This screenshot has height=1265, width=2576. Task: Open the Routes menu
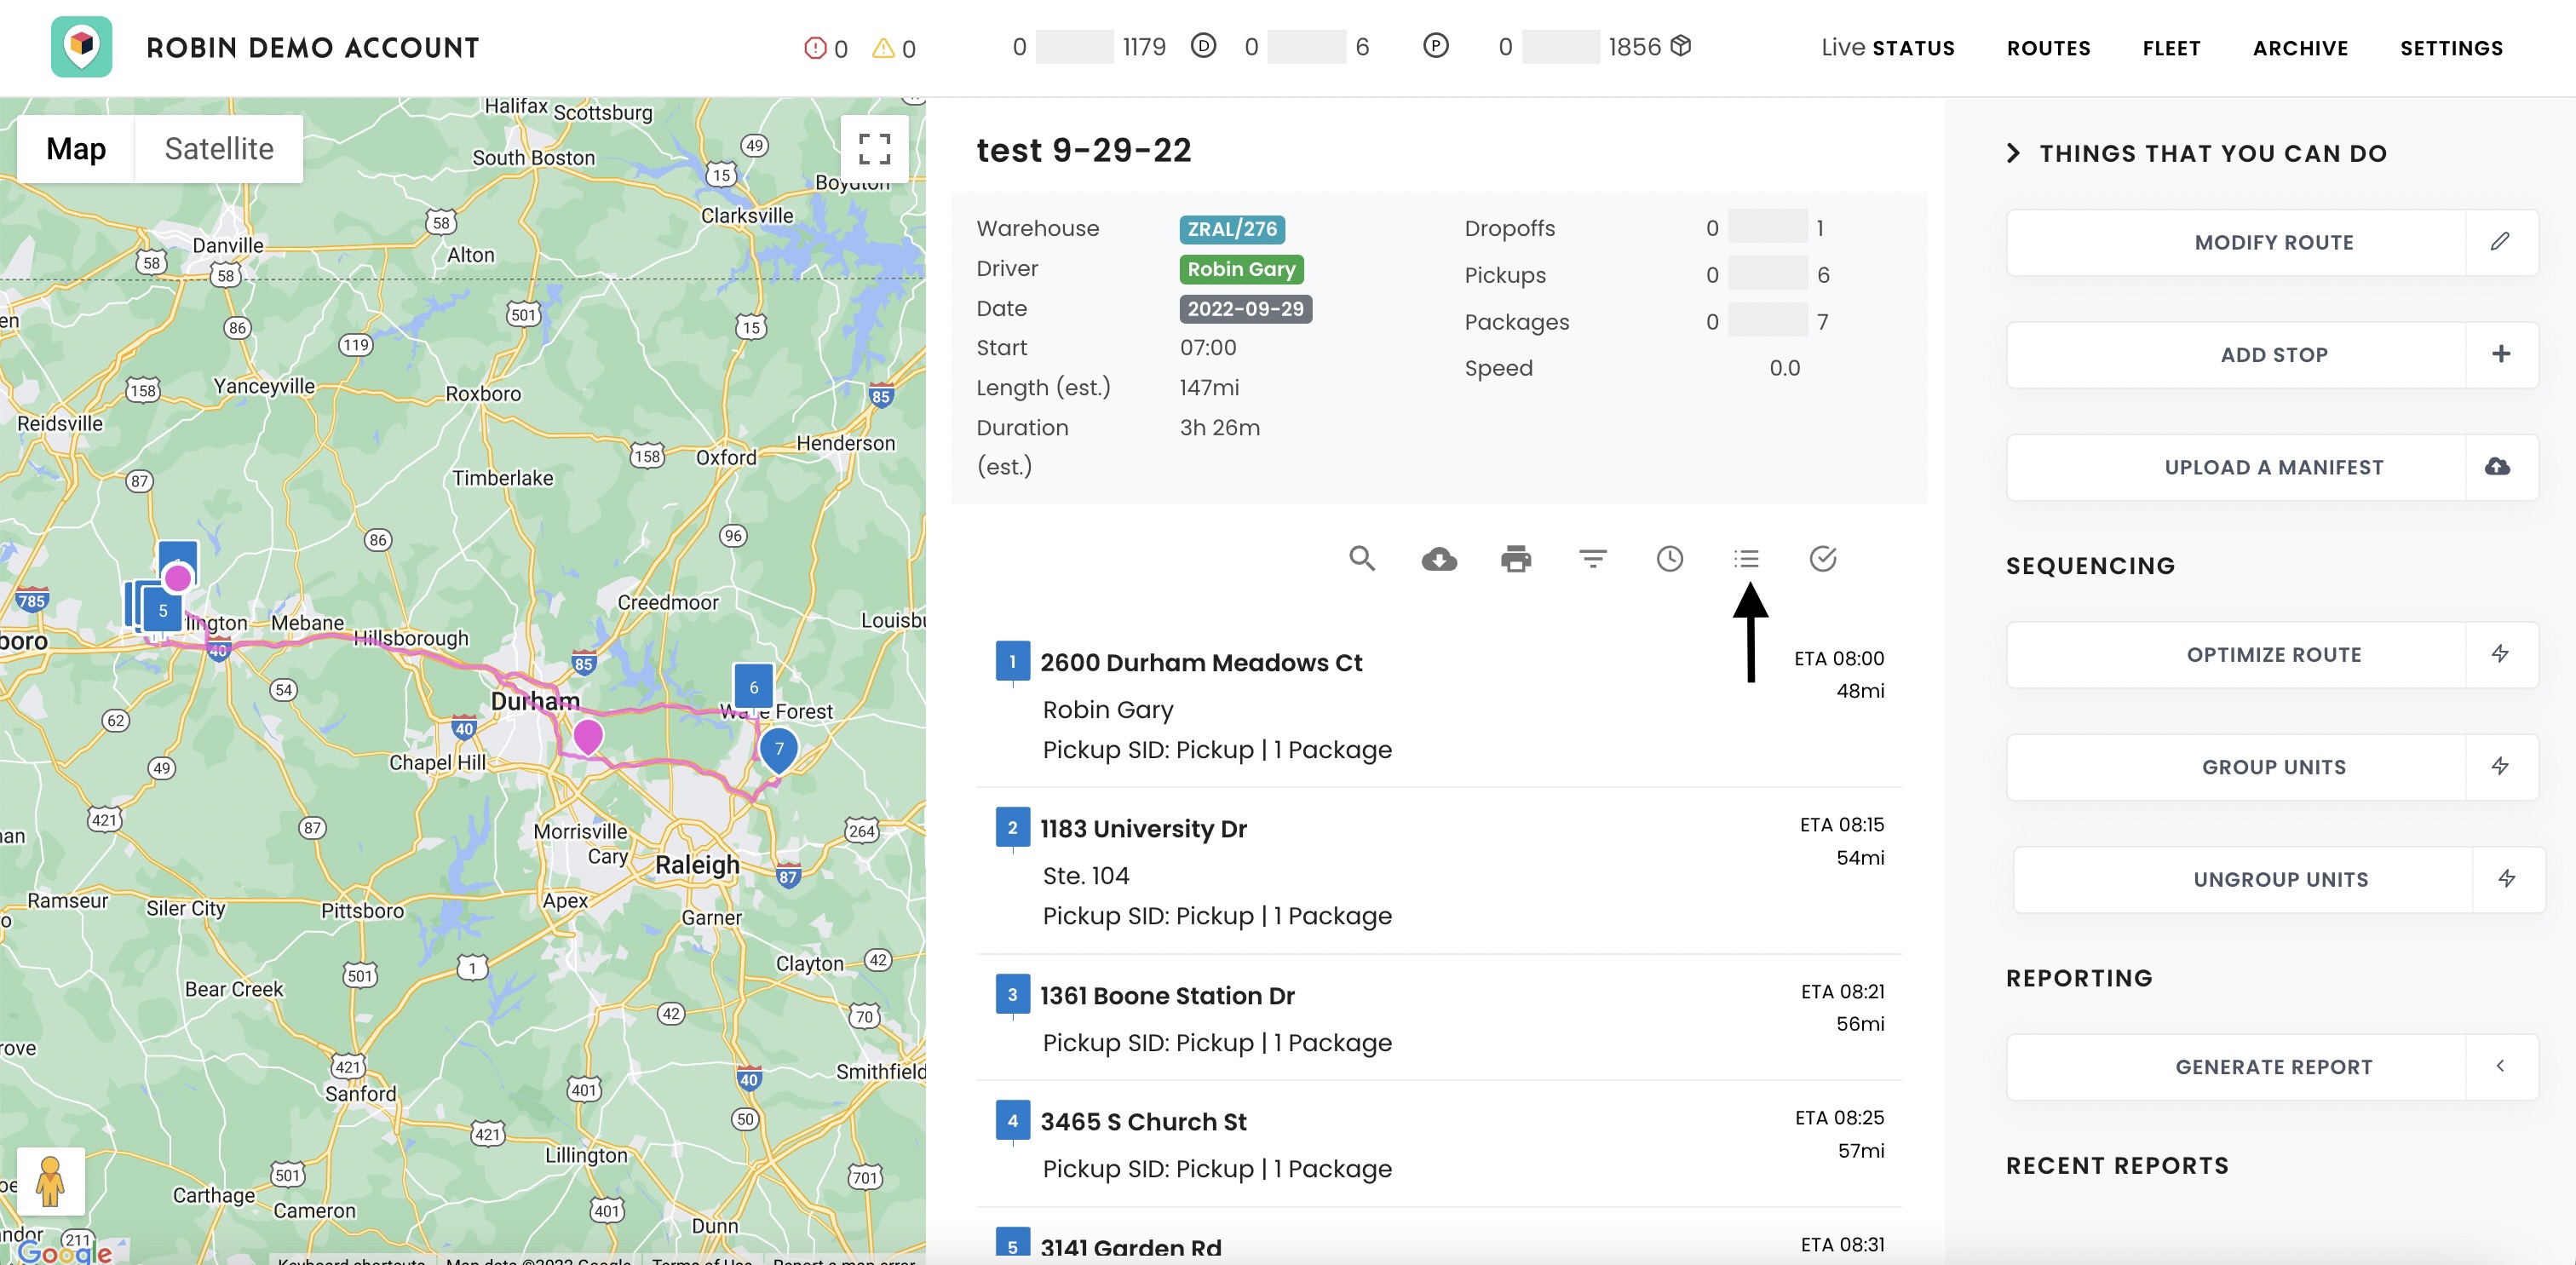2048,48
